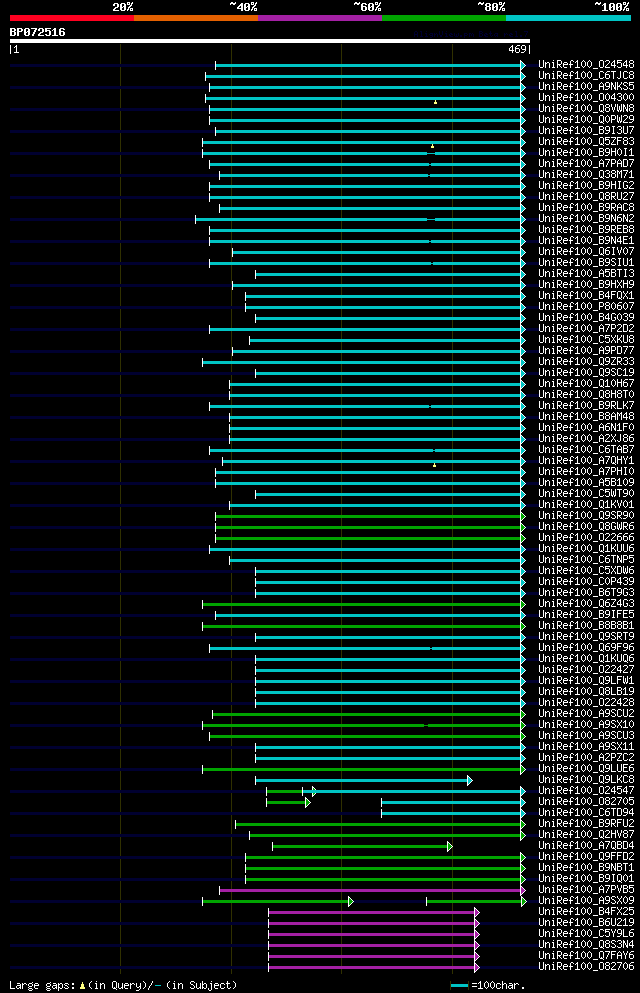Choose the label UniRef100_A5B109
This screenshot has width=640, height=993.
point(586,483)
